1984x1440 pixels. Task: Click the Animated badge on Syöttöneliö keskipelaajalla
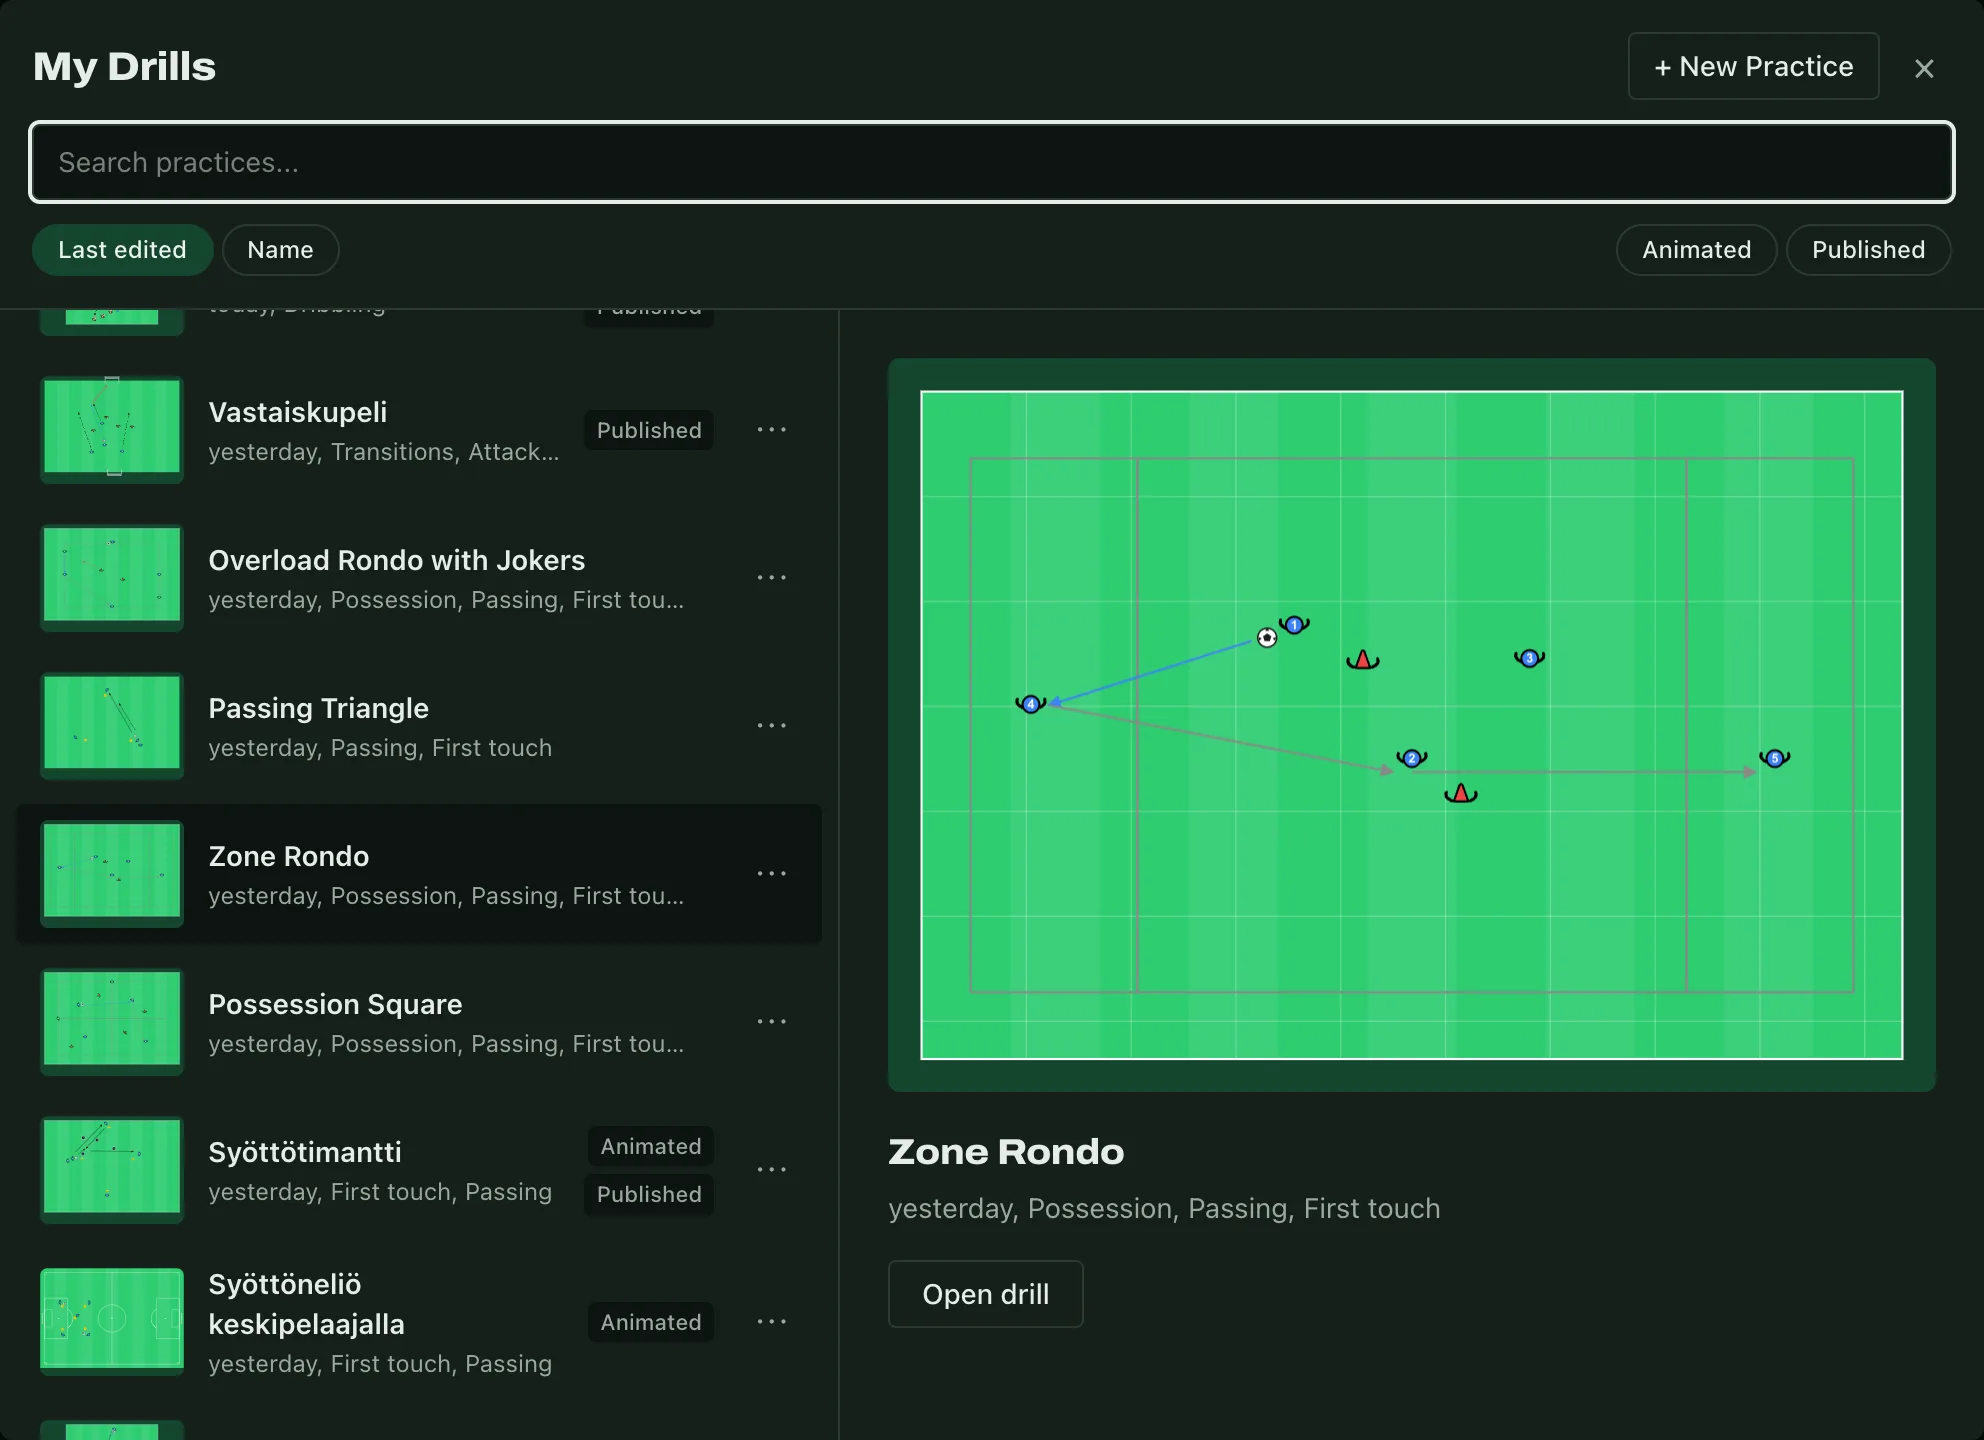[x=651, y=1322]
